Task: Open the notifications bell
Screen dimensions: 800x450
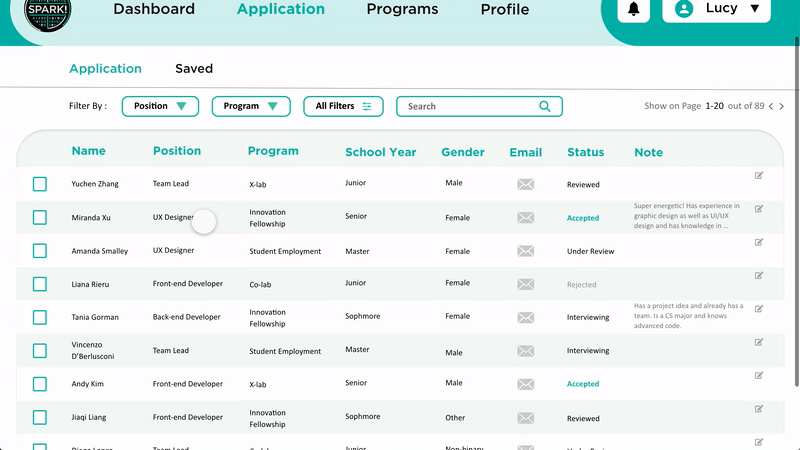Action: [633, 9]
